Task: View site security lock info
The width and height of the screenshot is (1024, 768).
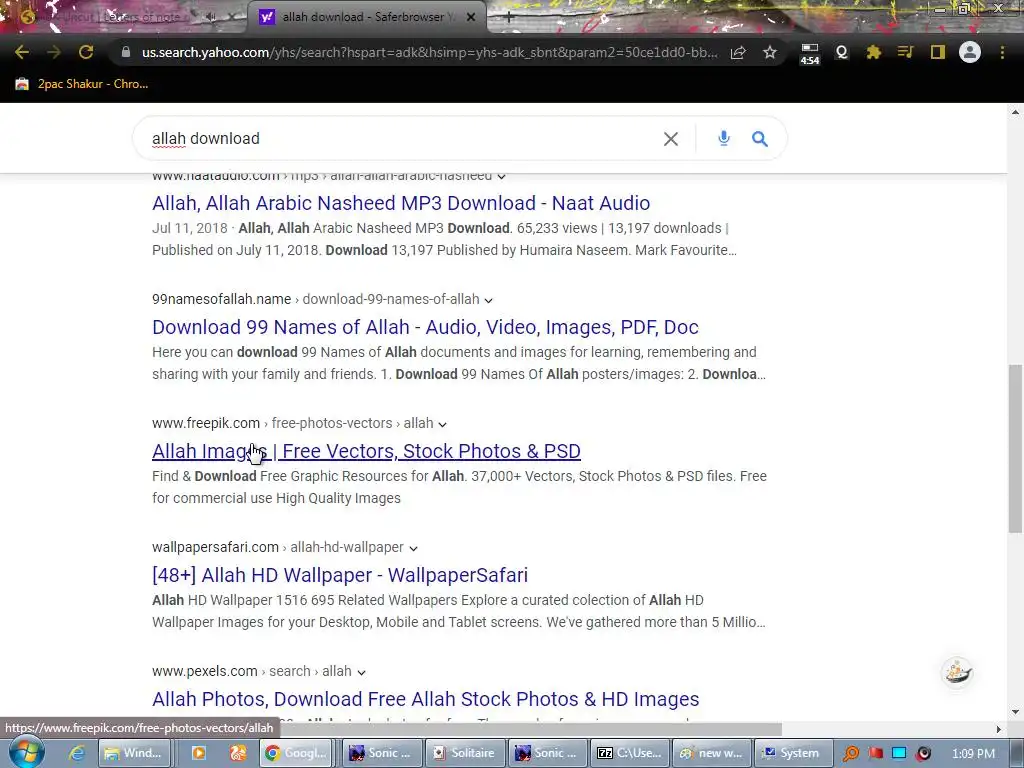Action: (126, 52)
